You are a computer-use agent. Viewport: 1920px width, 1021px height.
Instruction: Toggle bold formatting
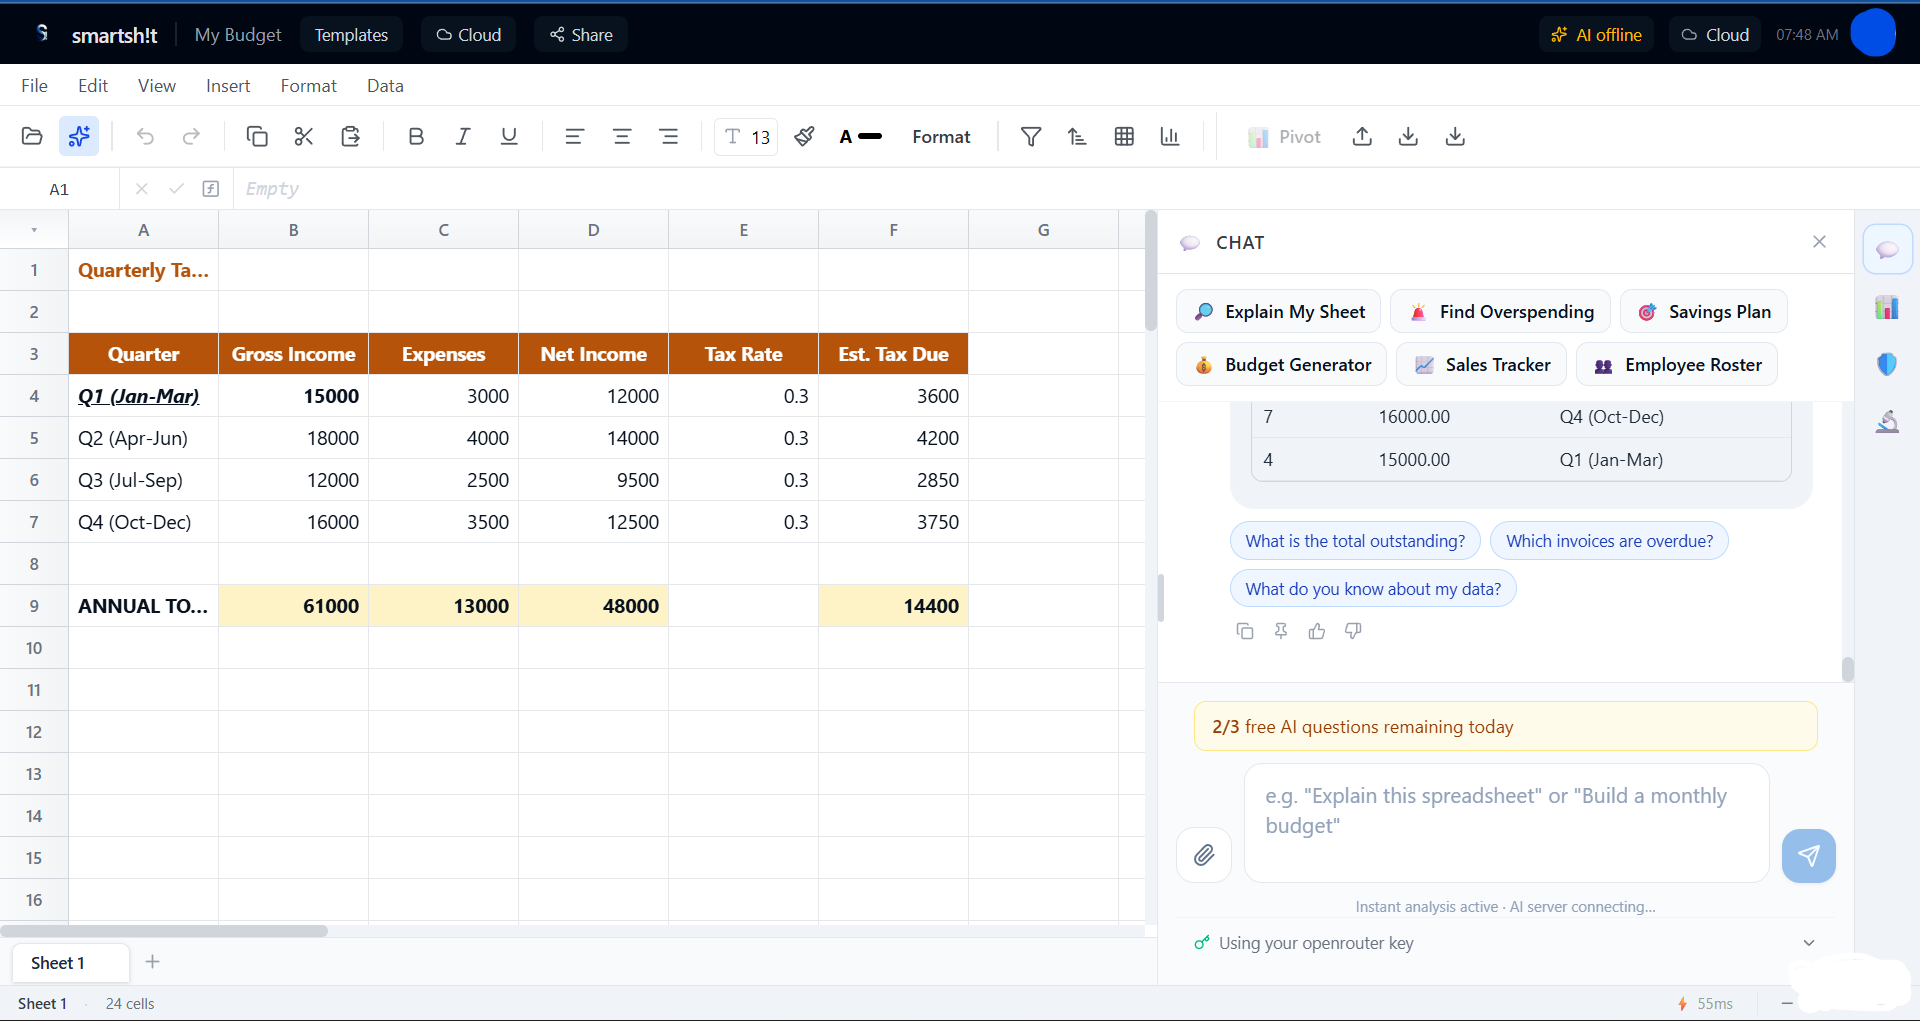pos(416,137)
